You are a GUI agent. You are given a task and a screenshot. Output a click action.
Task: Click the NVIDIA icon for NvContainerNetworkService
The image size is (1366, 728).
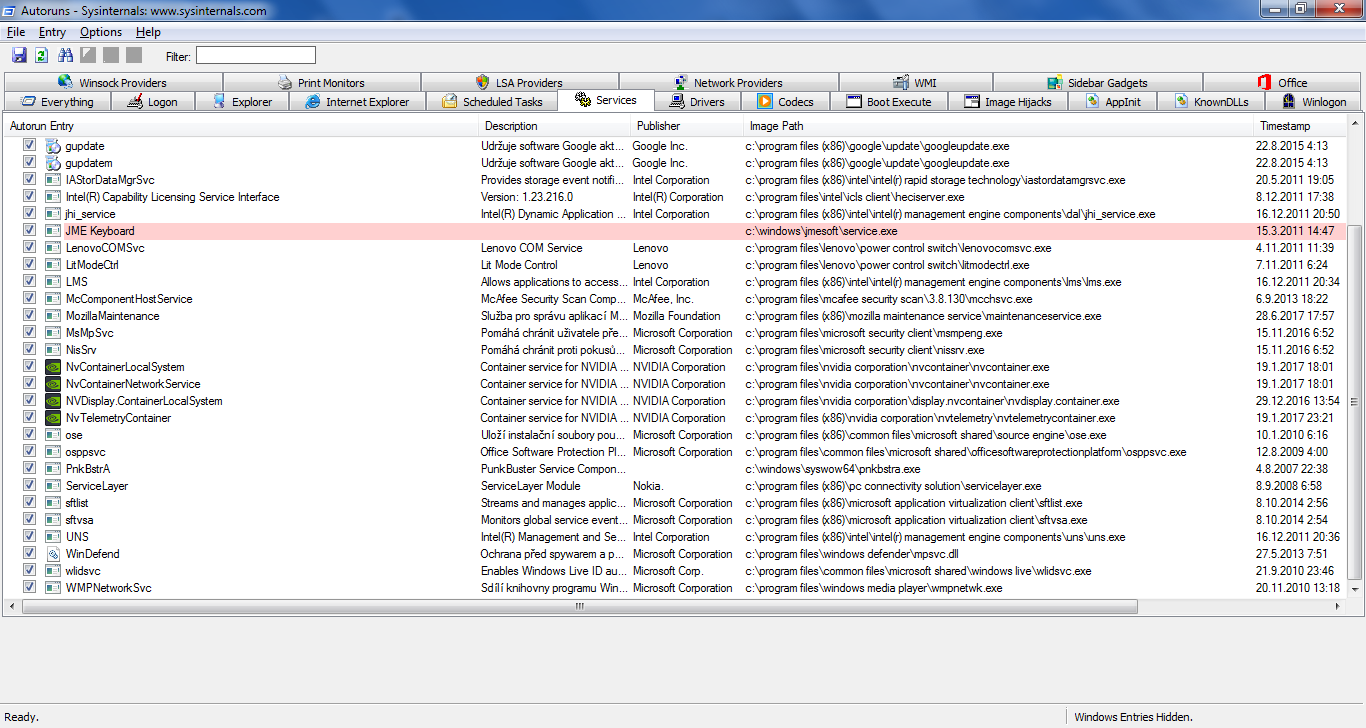pos(53,384)
